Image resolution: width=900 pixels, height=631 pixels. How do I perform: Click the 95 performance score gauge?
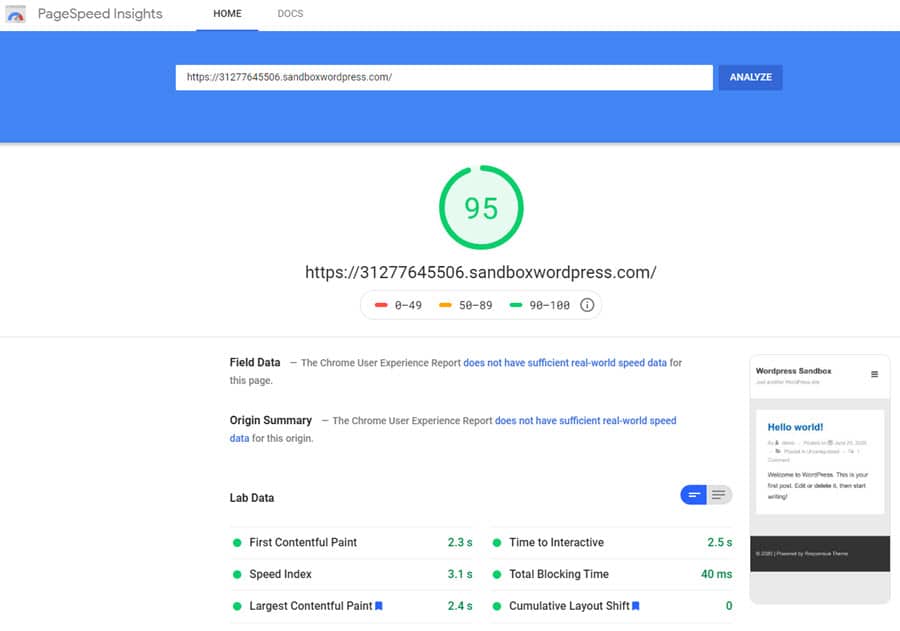[x=481, y=207]
